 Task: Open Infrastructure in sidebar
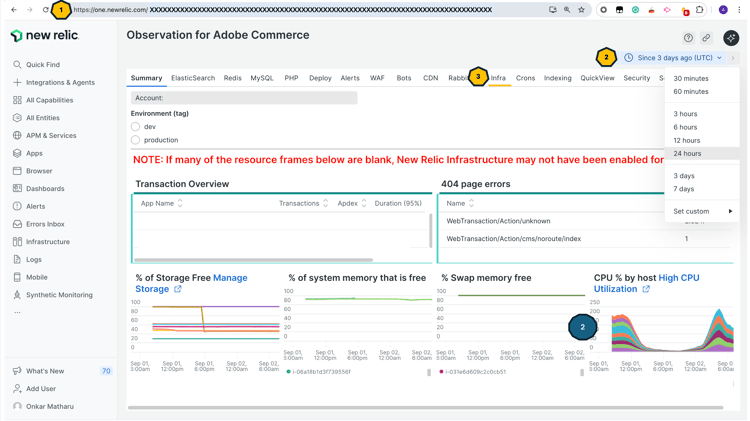coord(41,242)
